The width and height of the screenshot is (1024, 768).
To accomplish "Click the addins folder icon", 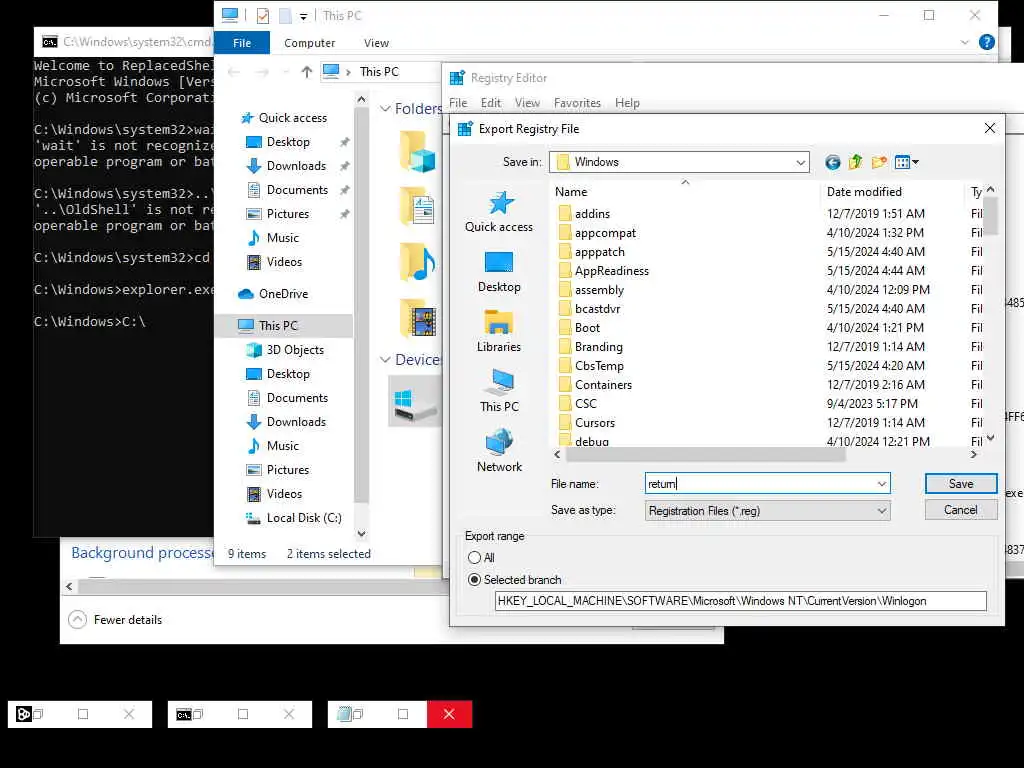I will [565, 214].
